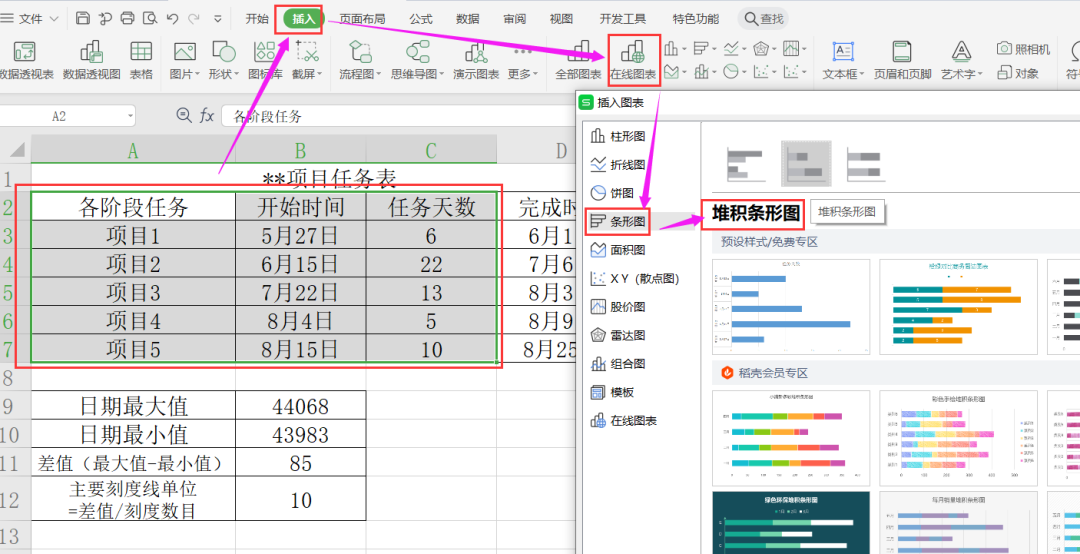This screenshot has height=554, width=1080.
Task: Open the Name Box dropdown arrow
Action: (129, 116)
